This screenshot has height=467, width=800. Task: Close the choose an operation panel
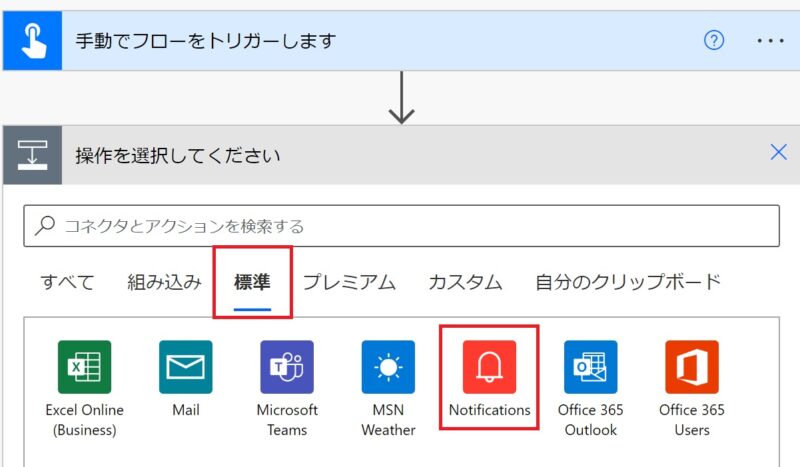(x=778, y=152)
